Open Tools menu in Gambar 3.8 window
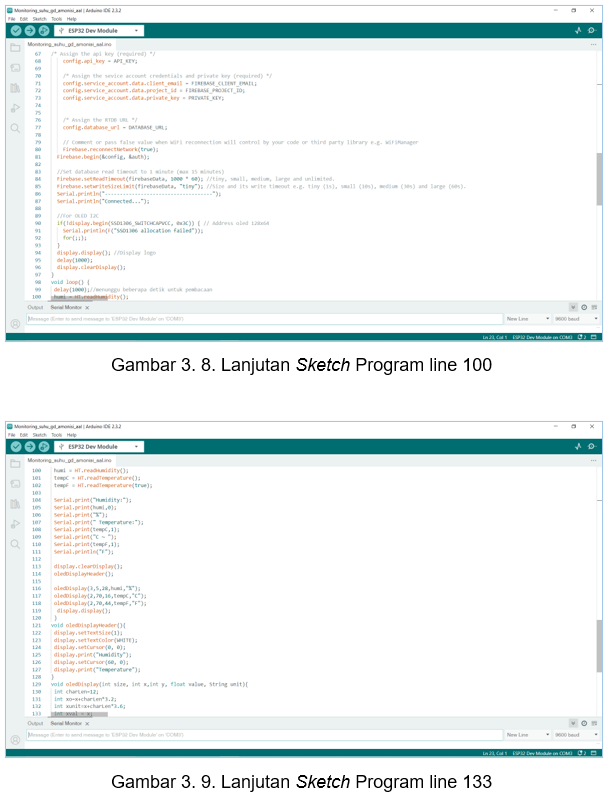This screenshot has height=797, width=607. [56, 19]
